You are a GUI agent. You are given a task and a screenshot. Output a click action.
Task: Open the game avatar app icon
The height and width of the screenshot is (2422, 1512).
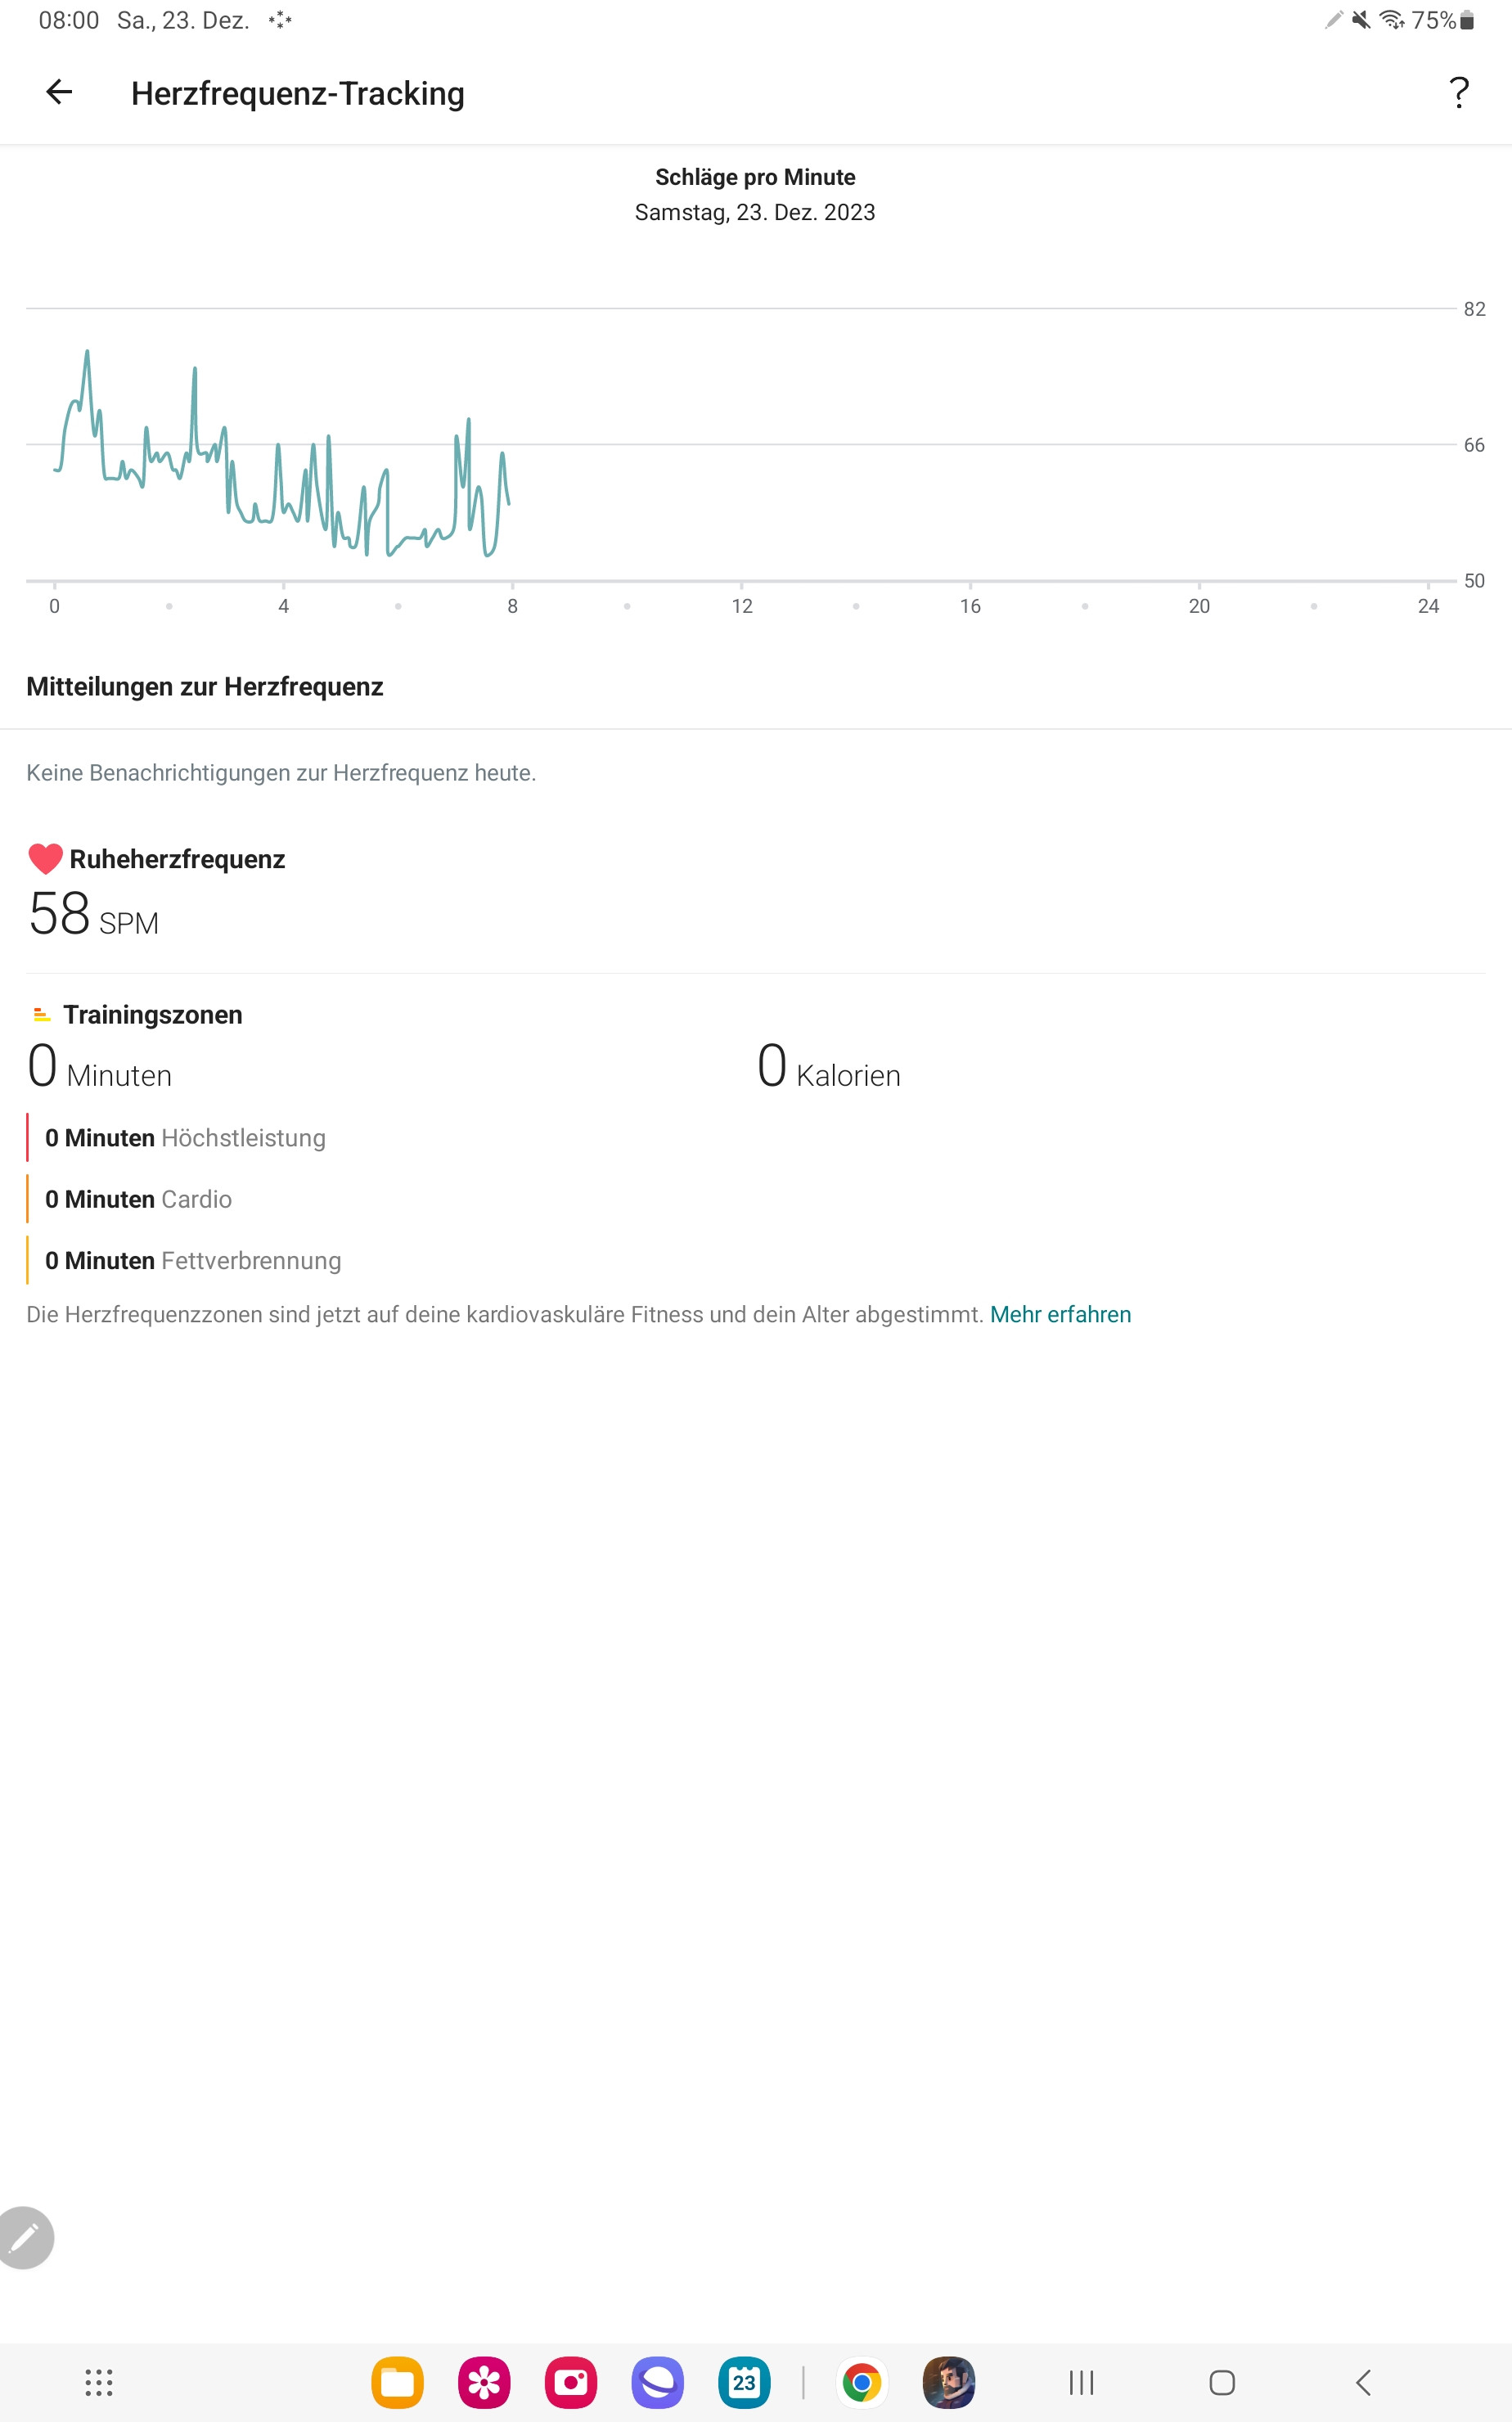point(948,2382)
